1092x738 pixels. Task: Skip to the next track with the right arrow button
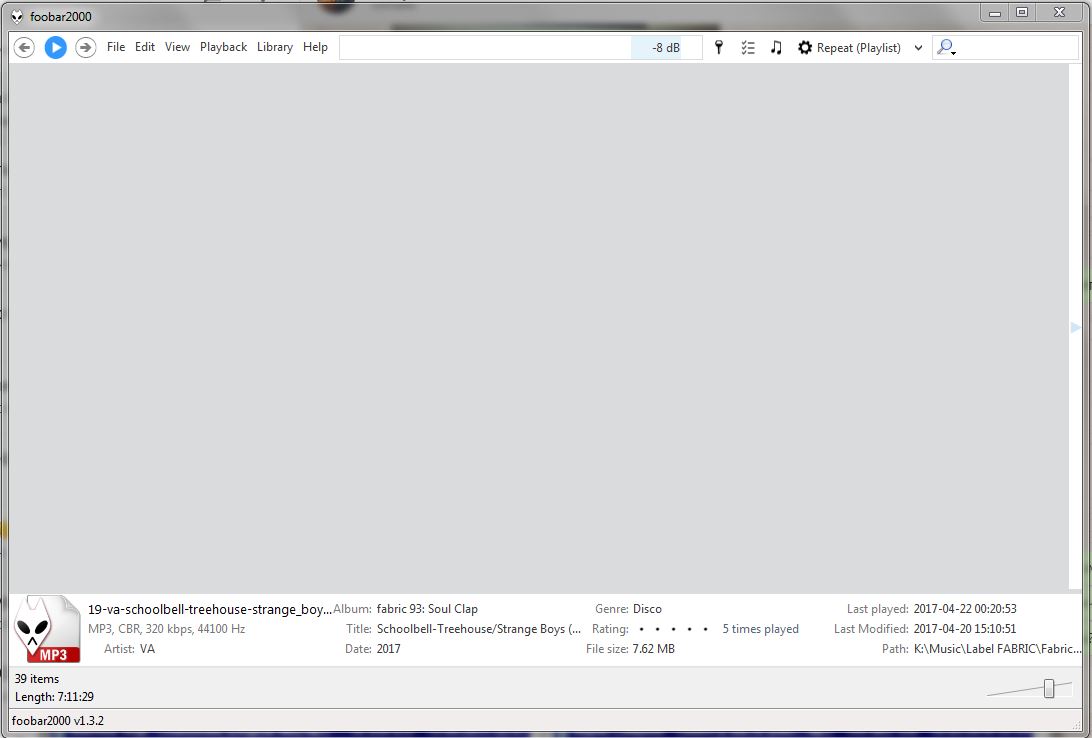(x=86, y=47)
